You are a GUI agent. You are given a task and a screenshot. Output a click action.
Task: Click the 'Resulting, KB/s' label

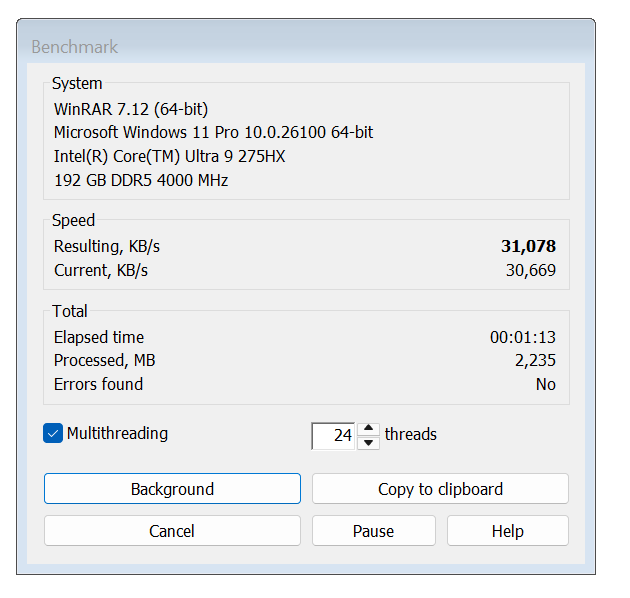click(x=107, y=246)
